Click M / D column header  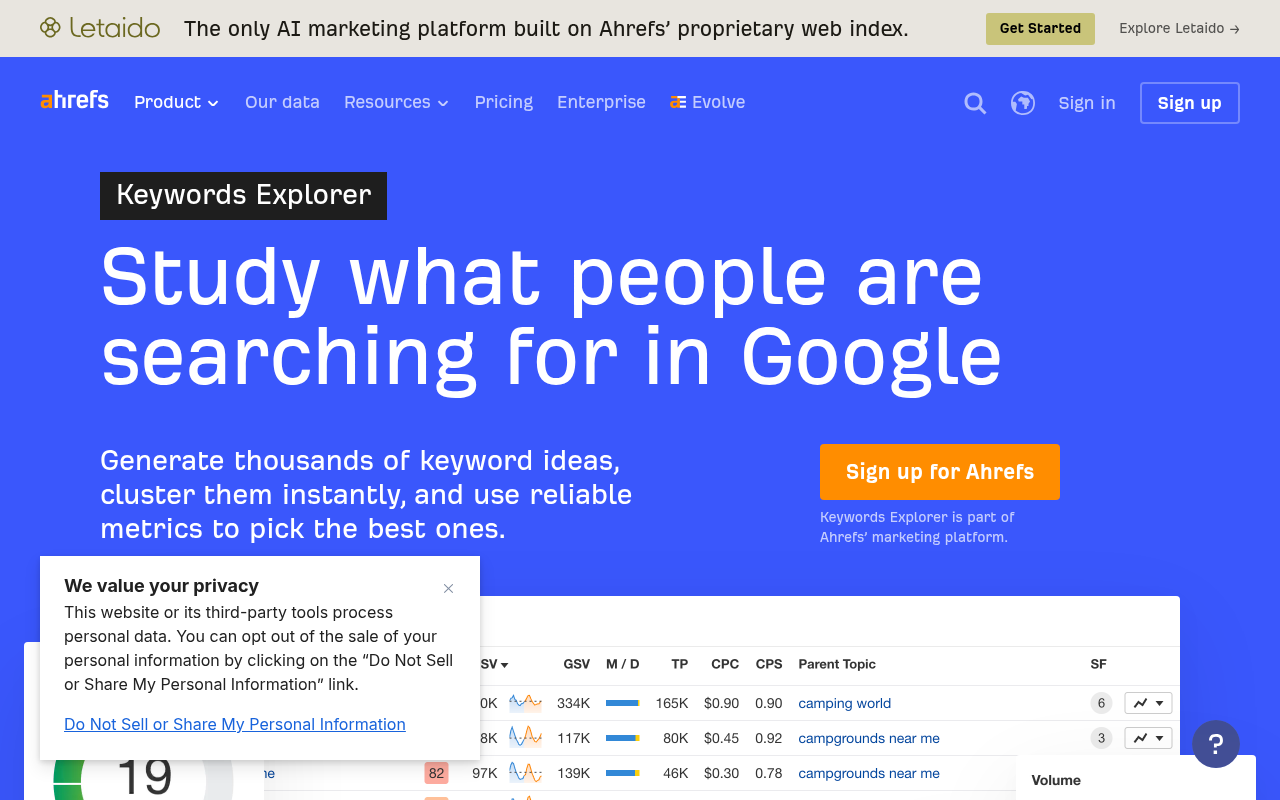(622, 664)
